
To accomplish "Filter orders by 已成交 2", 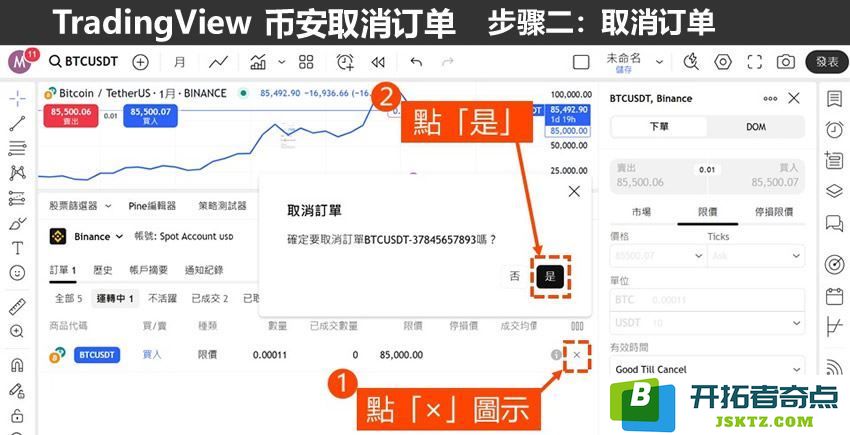I will click(x=210, y=298).
